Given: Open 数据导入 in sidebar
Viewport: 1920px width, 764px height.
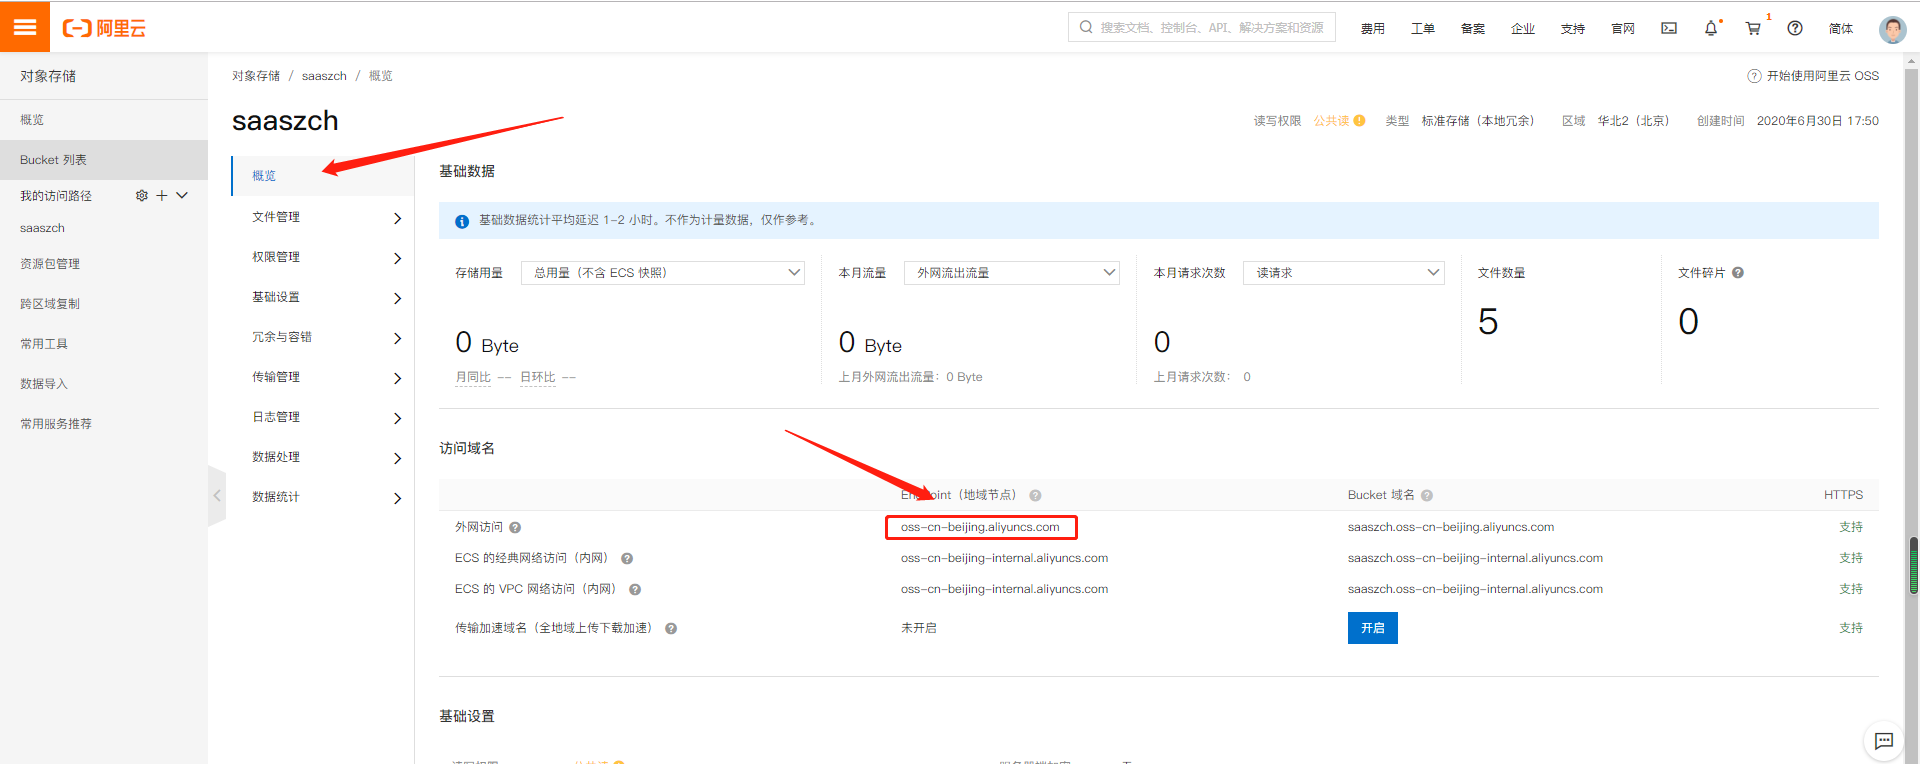Looking at the screenshot, I should point(104,383).
